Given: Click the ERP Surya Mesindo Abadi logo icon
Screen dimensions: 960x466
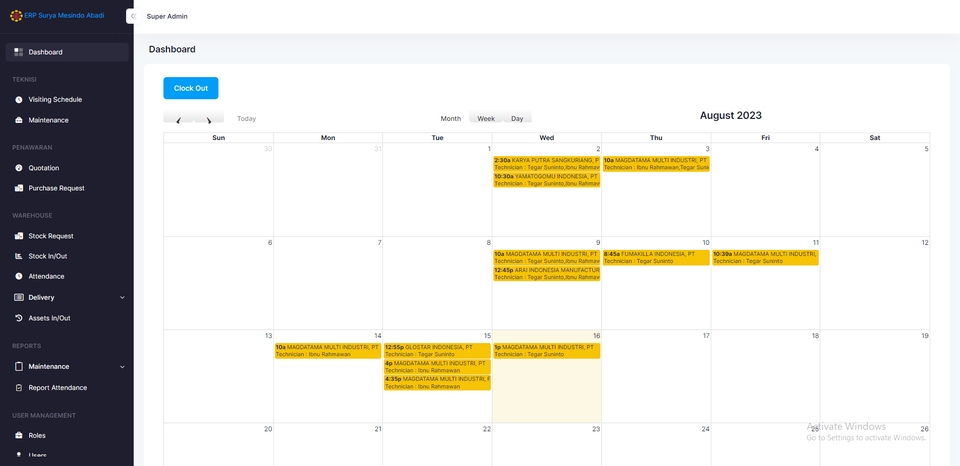Looking at the screenshot, I should click(17, 16).
